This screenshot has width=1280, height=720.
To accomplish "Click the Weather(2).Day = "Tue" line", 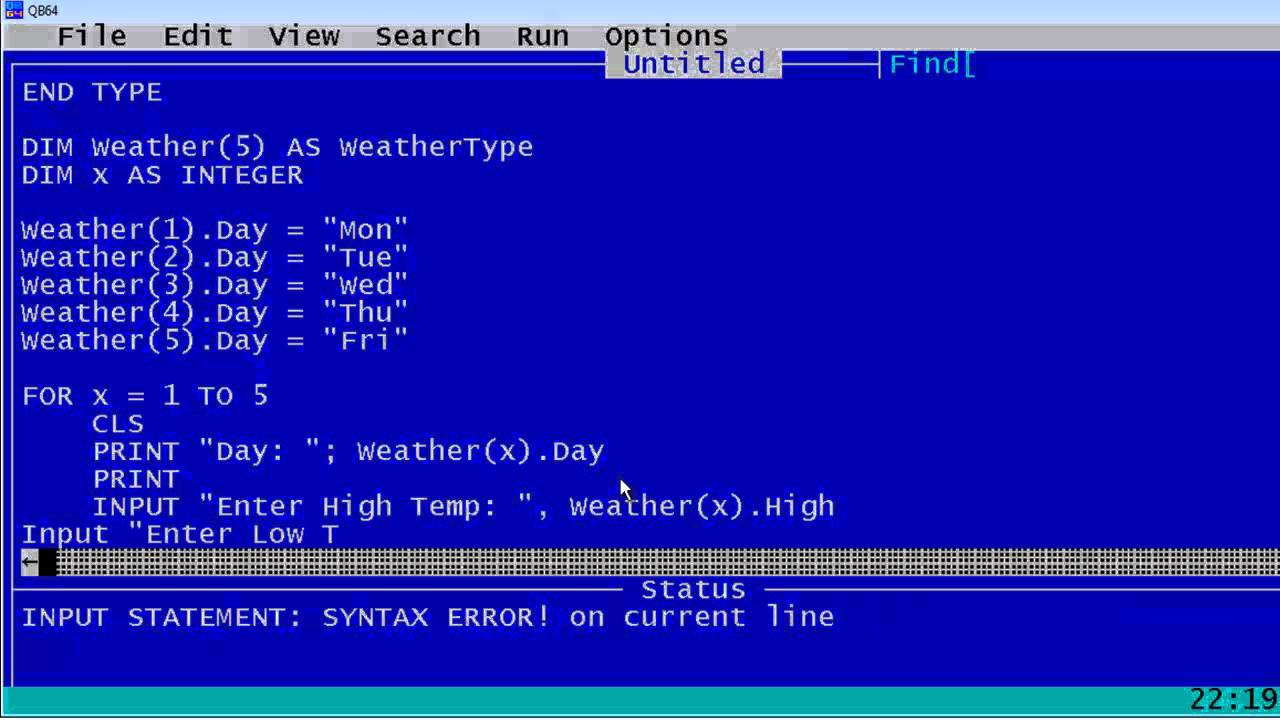I will pyautogui.click(x=215, y=258).
